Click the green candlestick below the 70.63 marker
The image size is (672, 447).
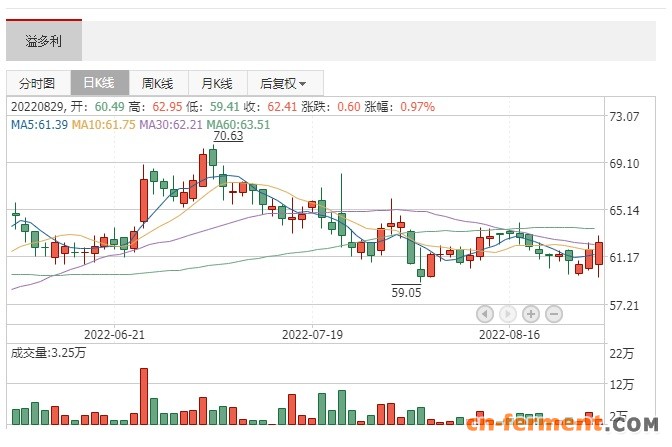pos(213,157)
